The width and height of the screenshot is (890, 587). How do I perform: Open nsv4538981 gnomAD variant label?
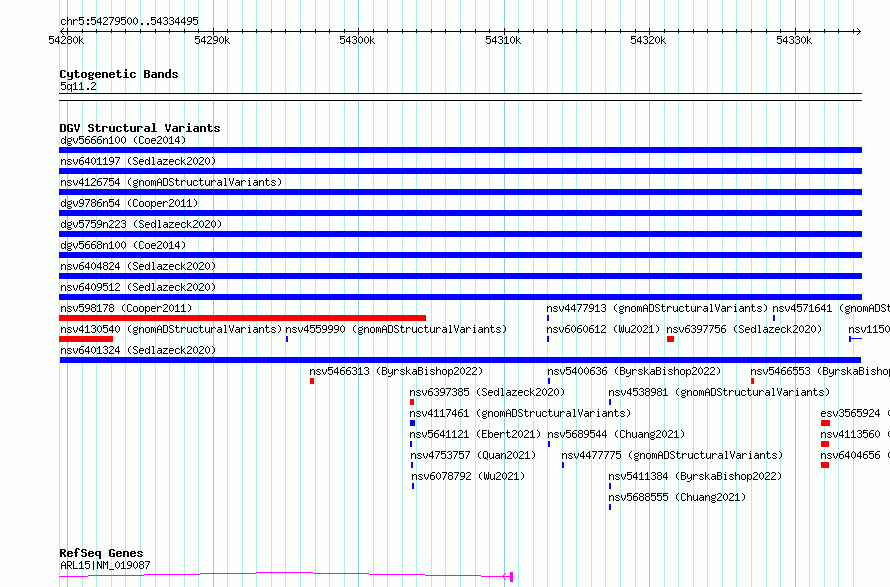coord(719,392)
